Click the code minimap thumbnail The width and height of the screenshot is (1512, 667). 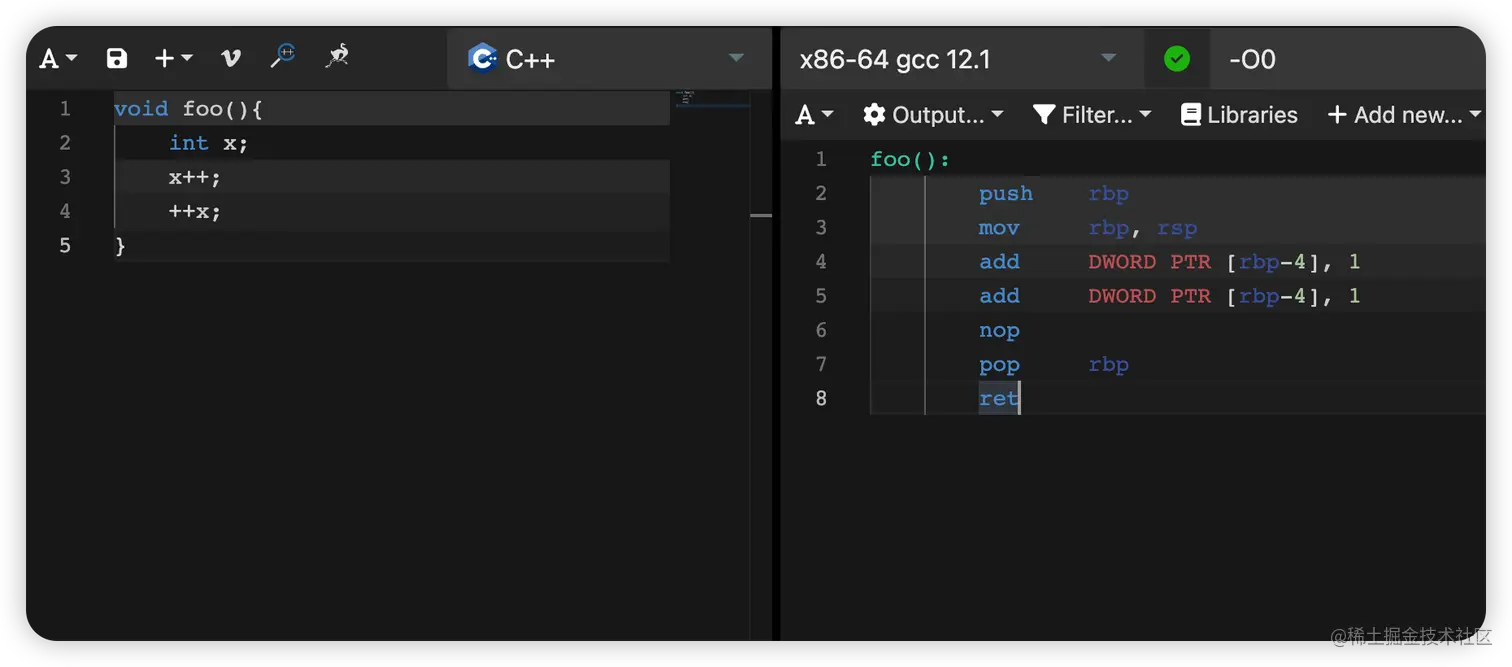686,97
